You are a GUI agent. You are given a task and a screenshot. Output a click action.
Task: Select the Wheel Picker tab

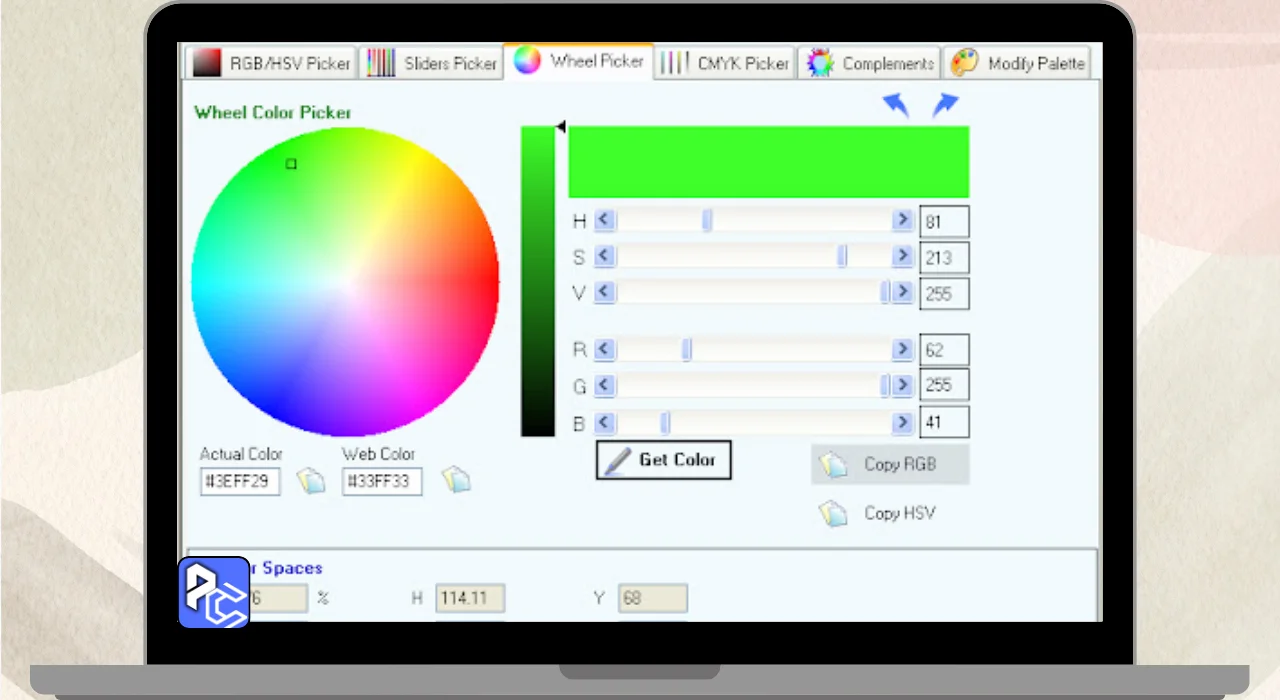(579, 61)
